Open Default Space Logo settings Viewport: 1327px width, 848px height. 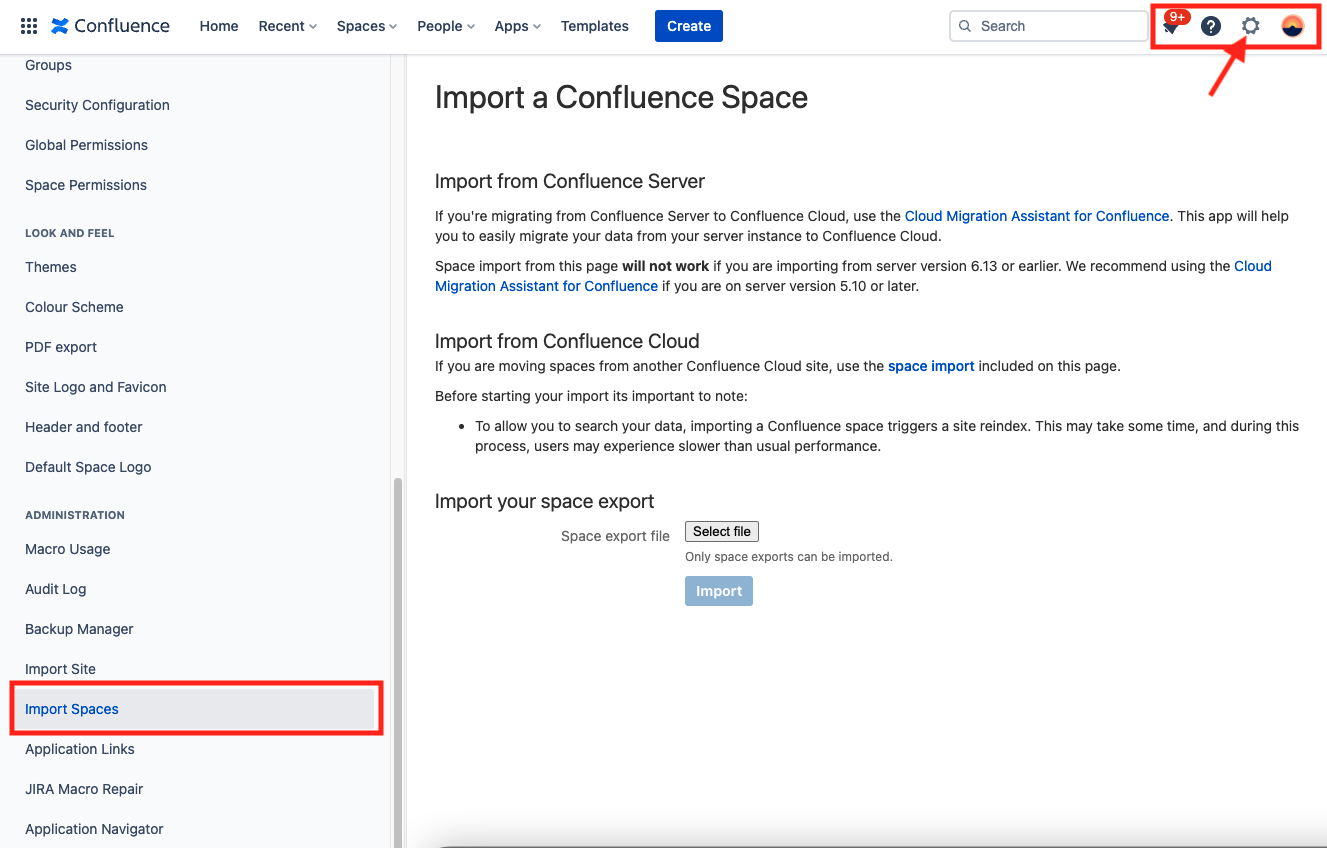click(88, 467)
